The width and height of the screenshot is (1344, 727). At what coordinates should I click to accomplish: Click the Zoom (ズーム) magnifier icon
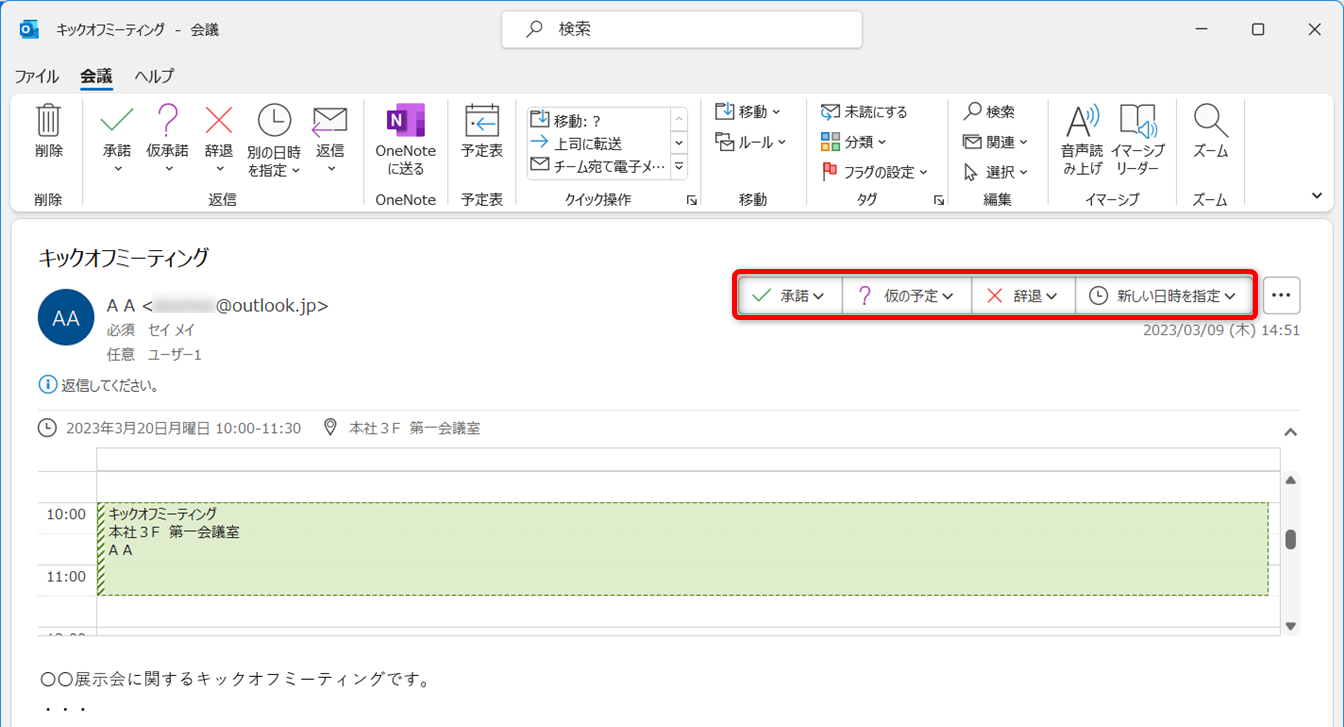pyautogui.click(x=1210, y=122)
